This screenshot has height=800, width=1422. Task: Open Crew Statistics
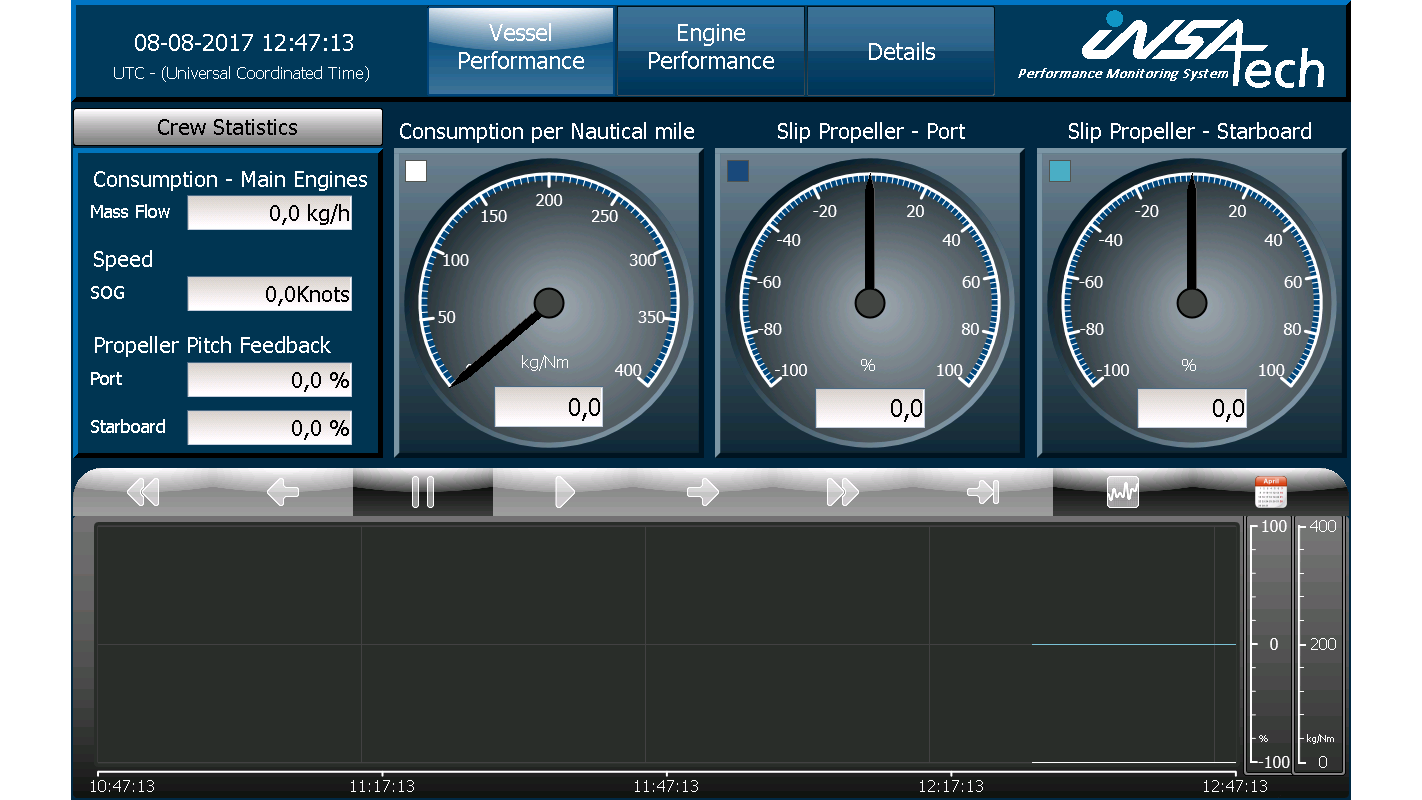coord(227,127)
